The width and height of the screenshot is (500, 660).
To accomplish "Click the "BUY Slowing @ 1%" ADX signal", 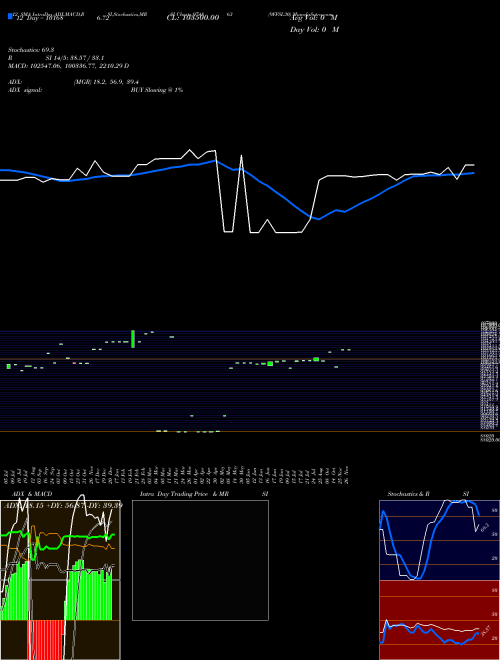I will point(157,90).
